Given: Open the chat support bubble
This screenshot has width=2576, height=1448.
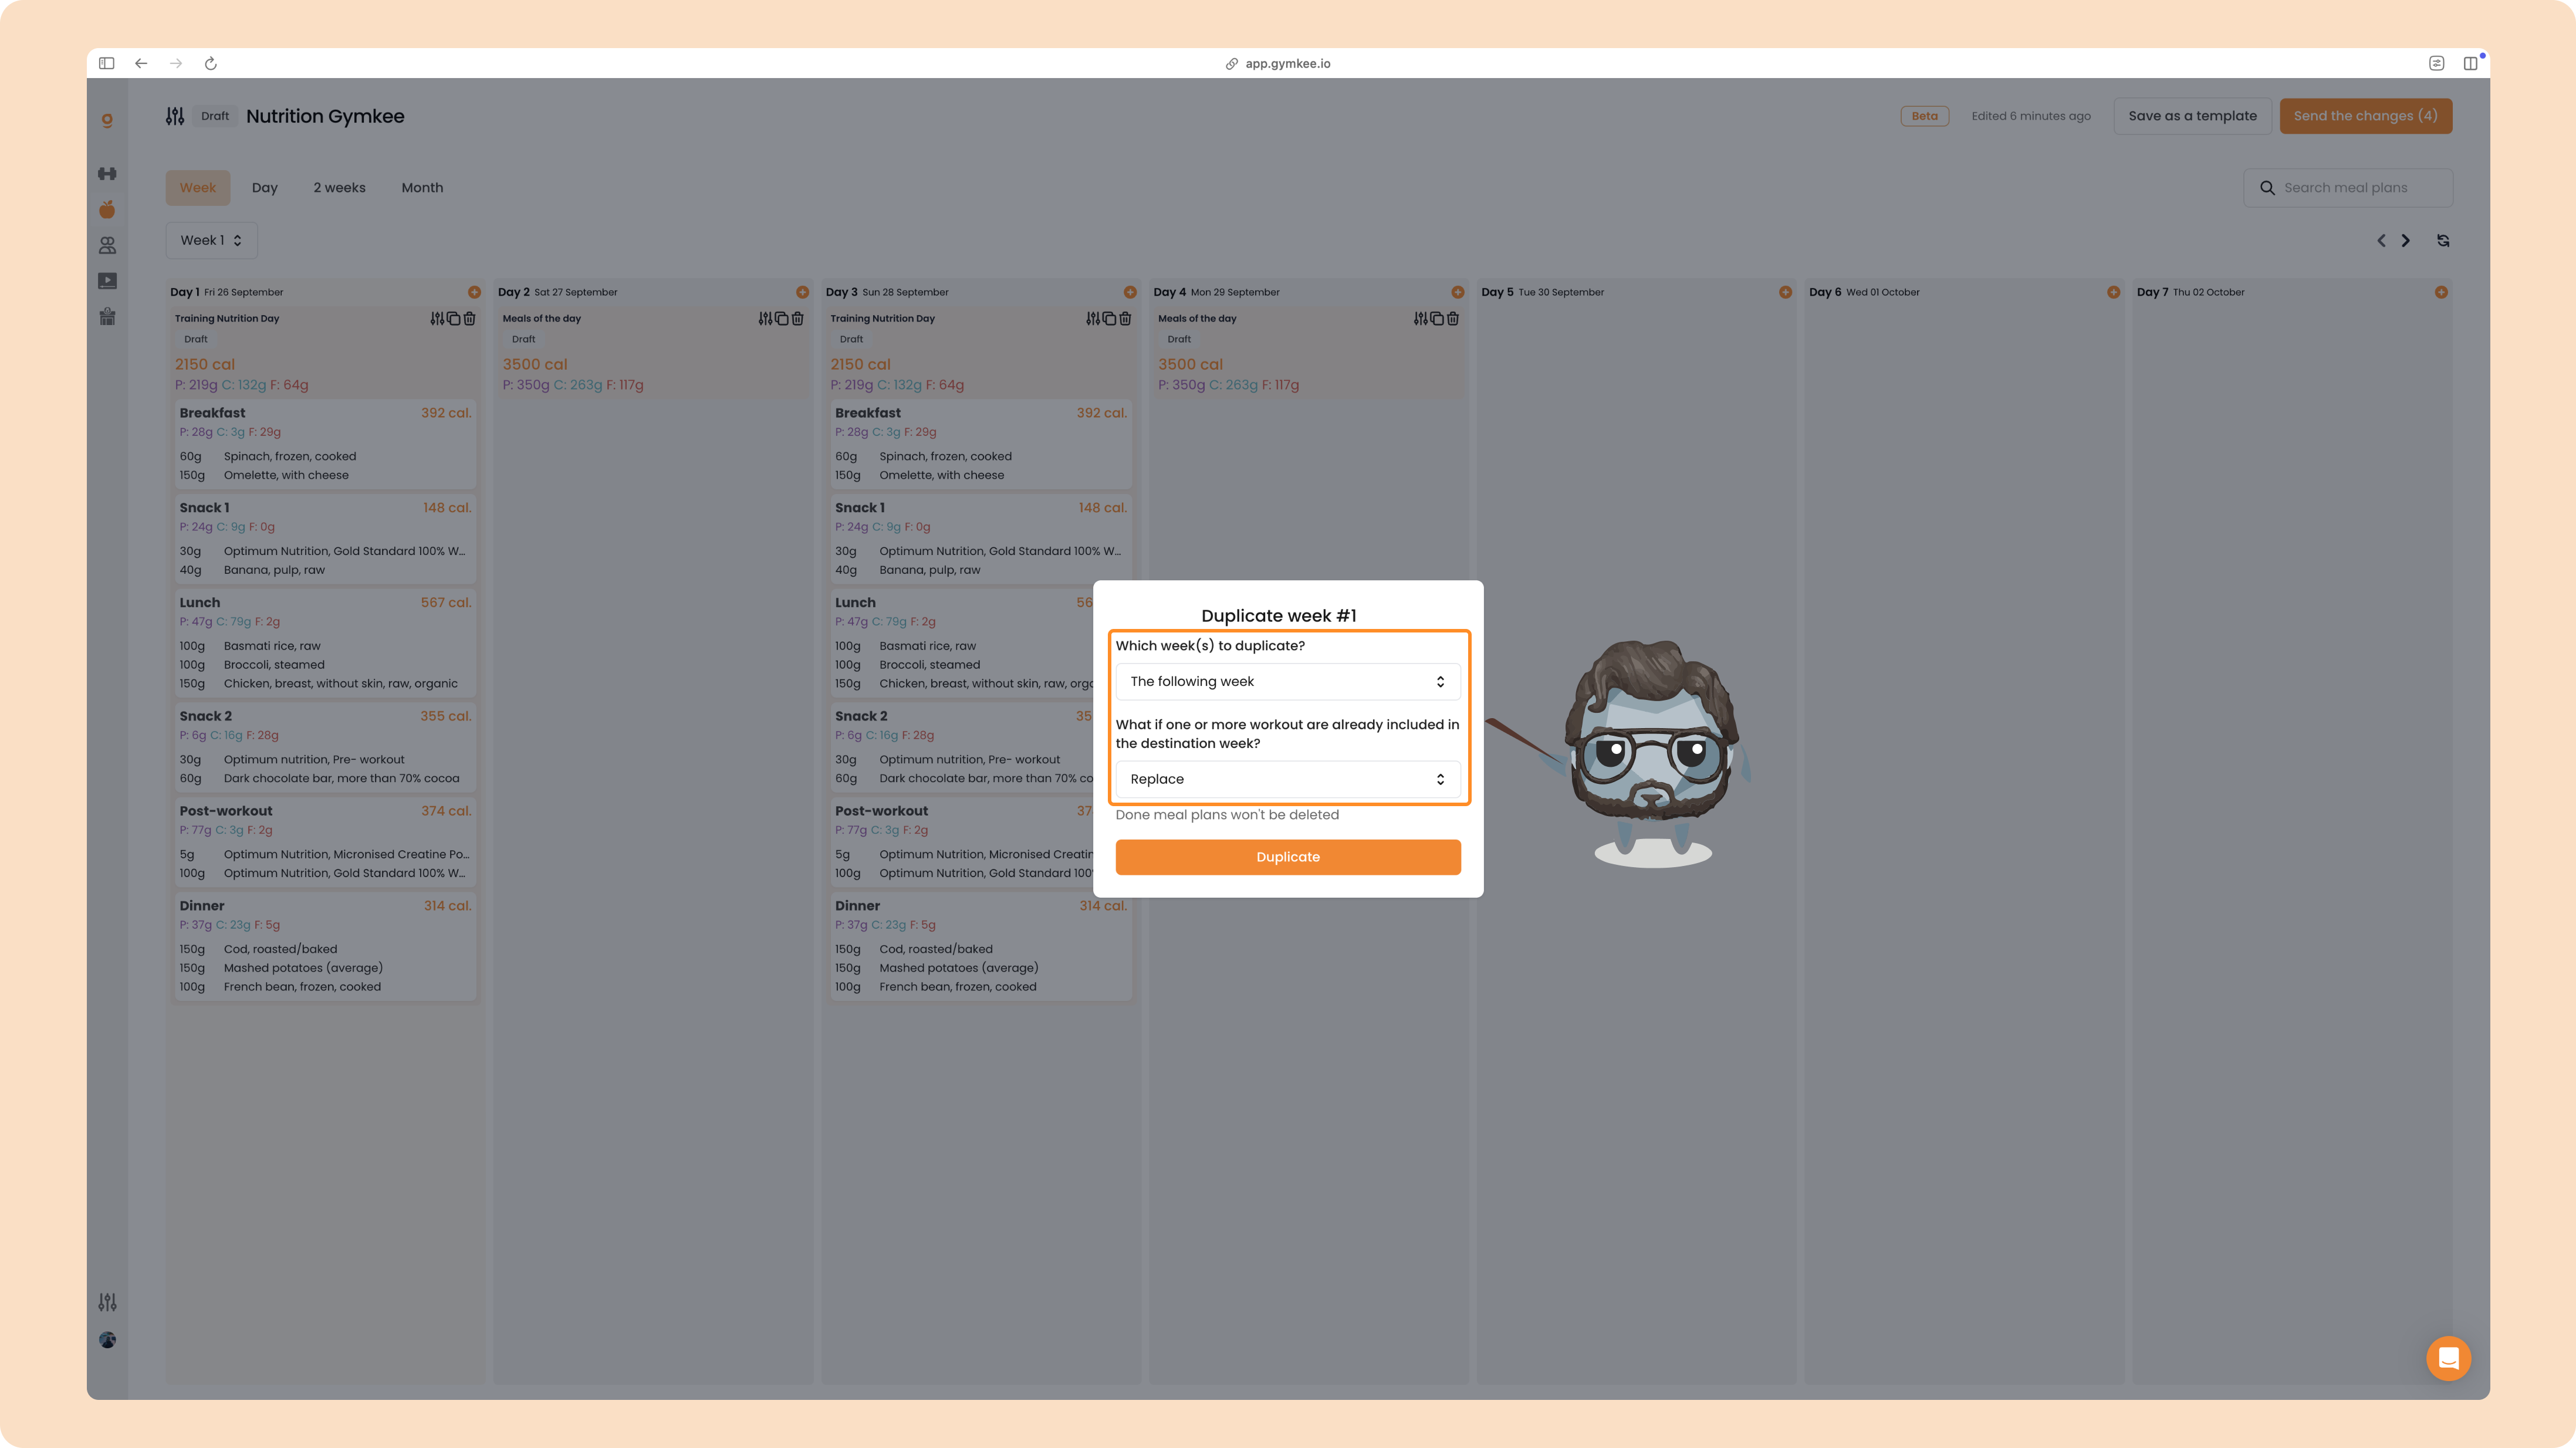Looking at the screenshot, I should [2448, 1358].
